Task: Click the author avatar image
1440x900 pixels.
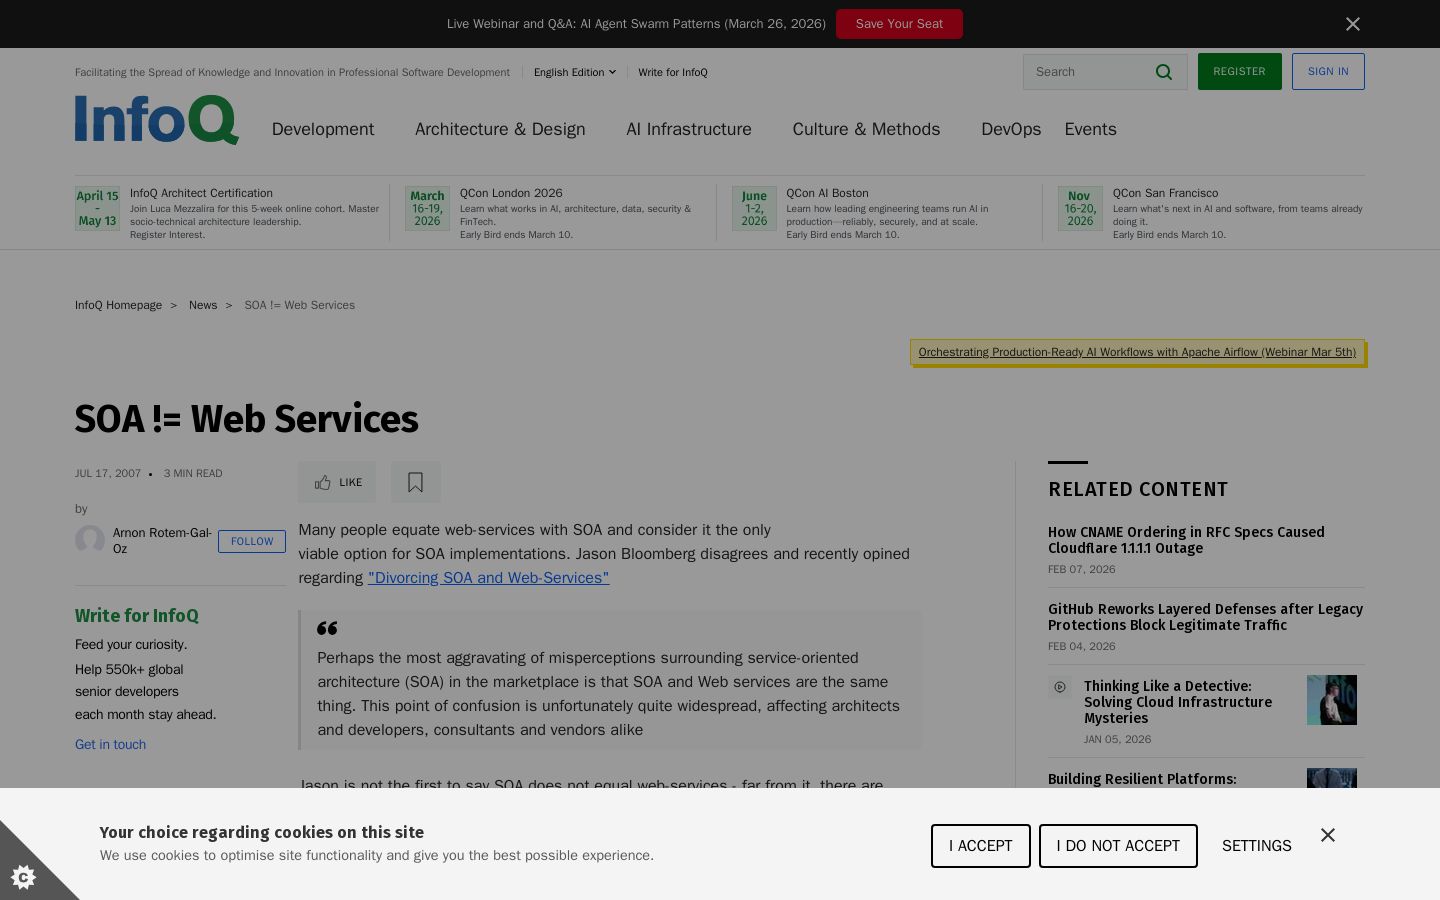Action: tap(90, 540)
